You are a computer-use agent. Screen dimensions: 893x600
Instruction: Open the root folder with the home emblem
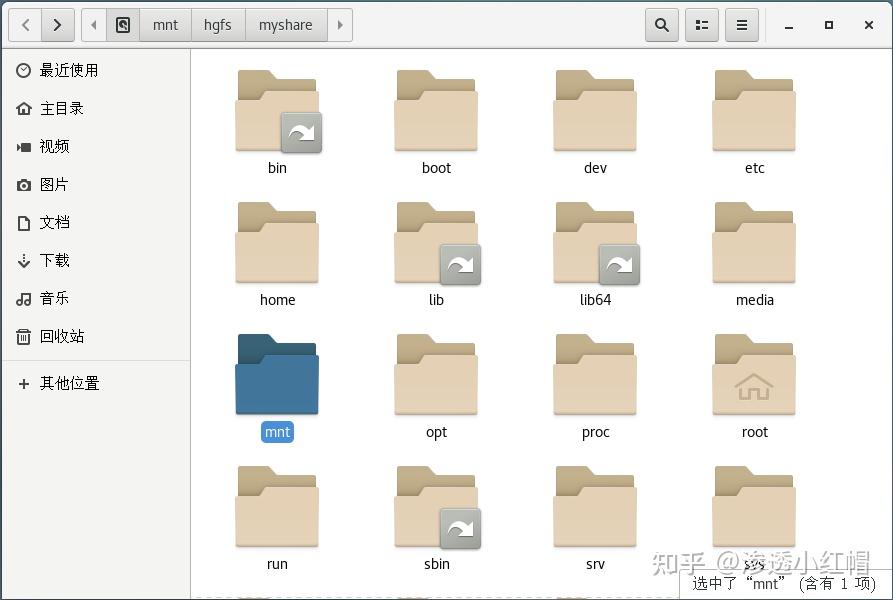[754, 374]
